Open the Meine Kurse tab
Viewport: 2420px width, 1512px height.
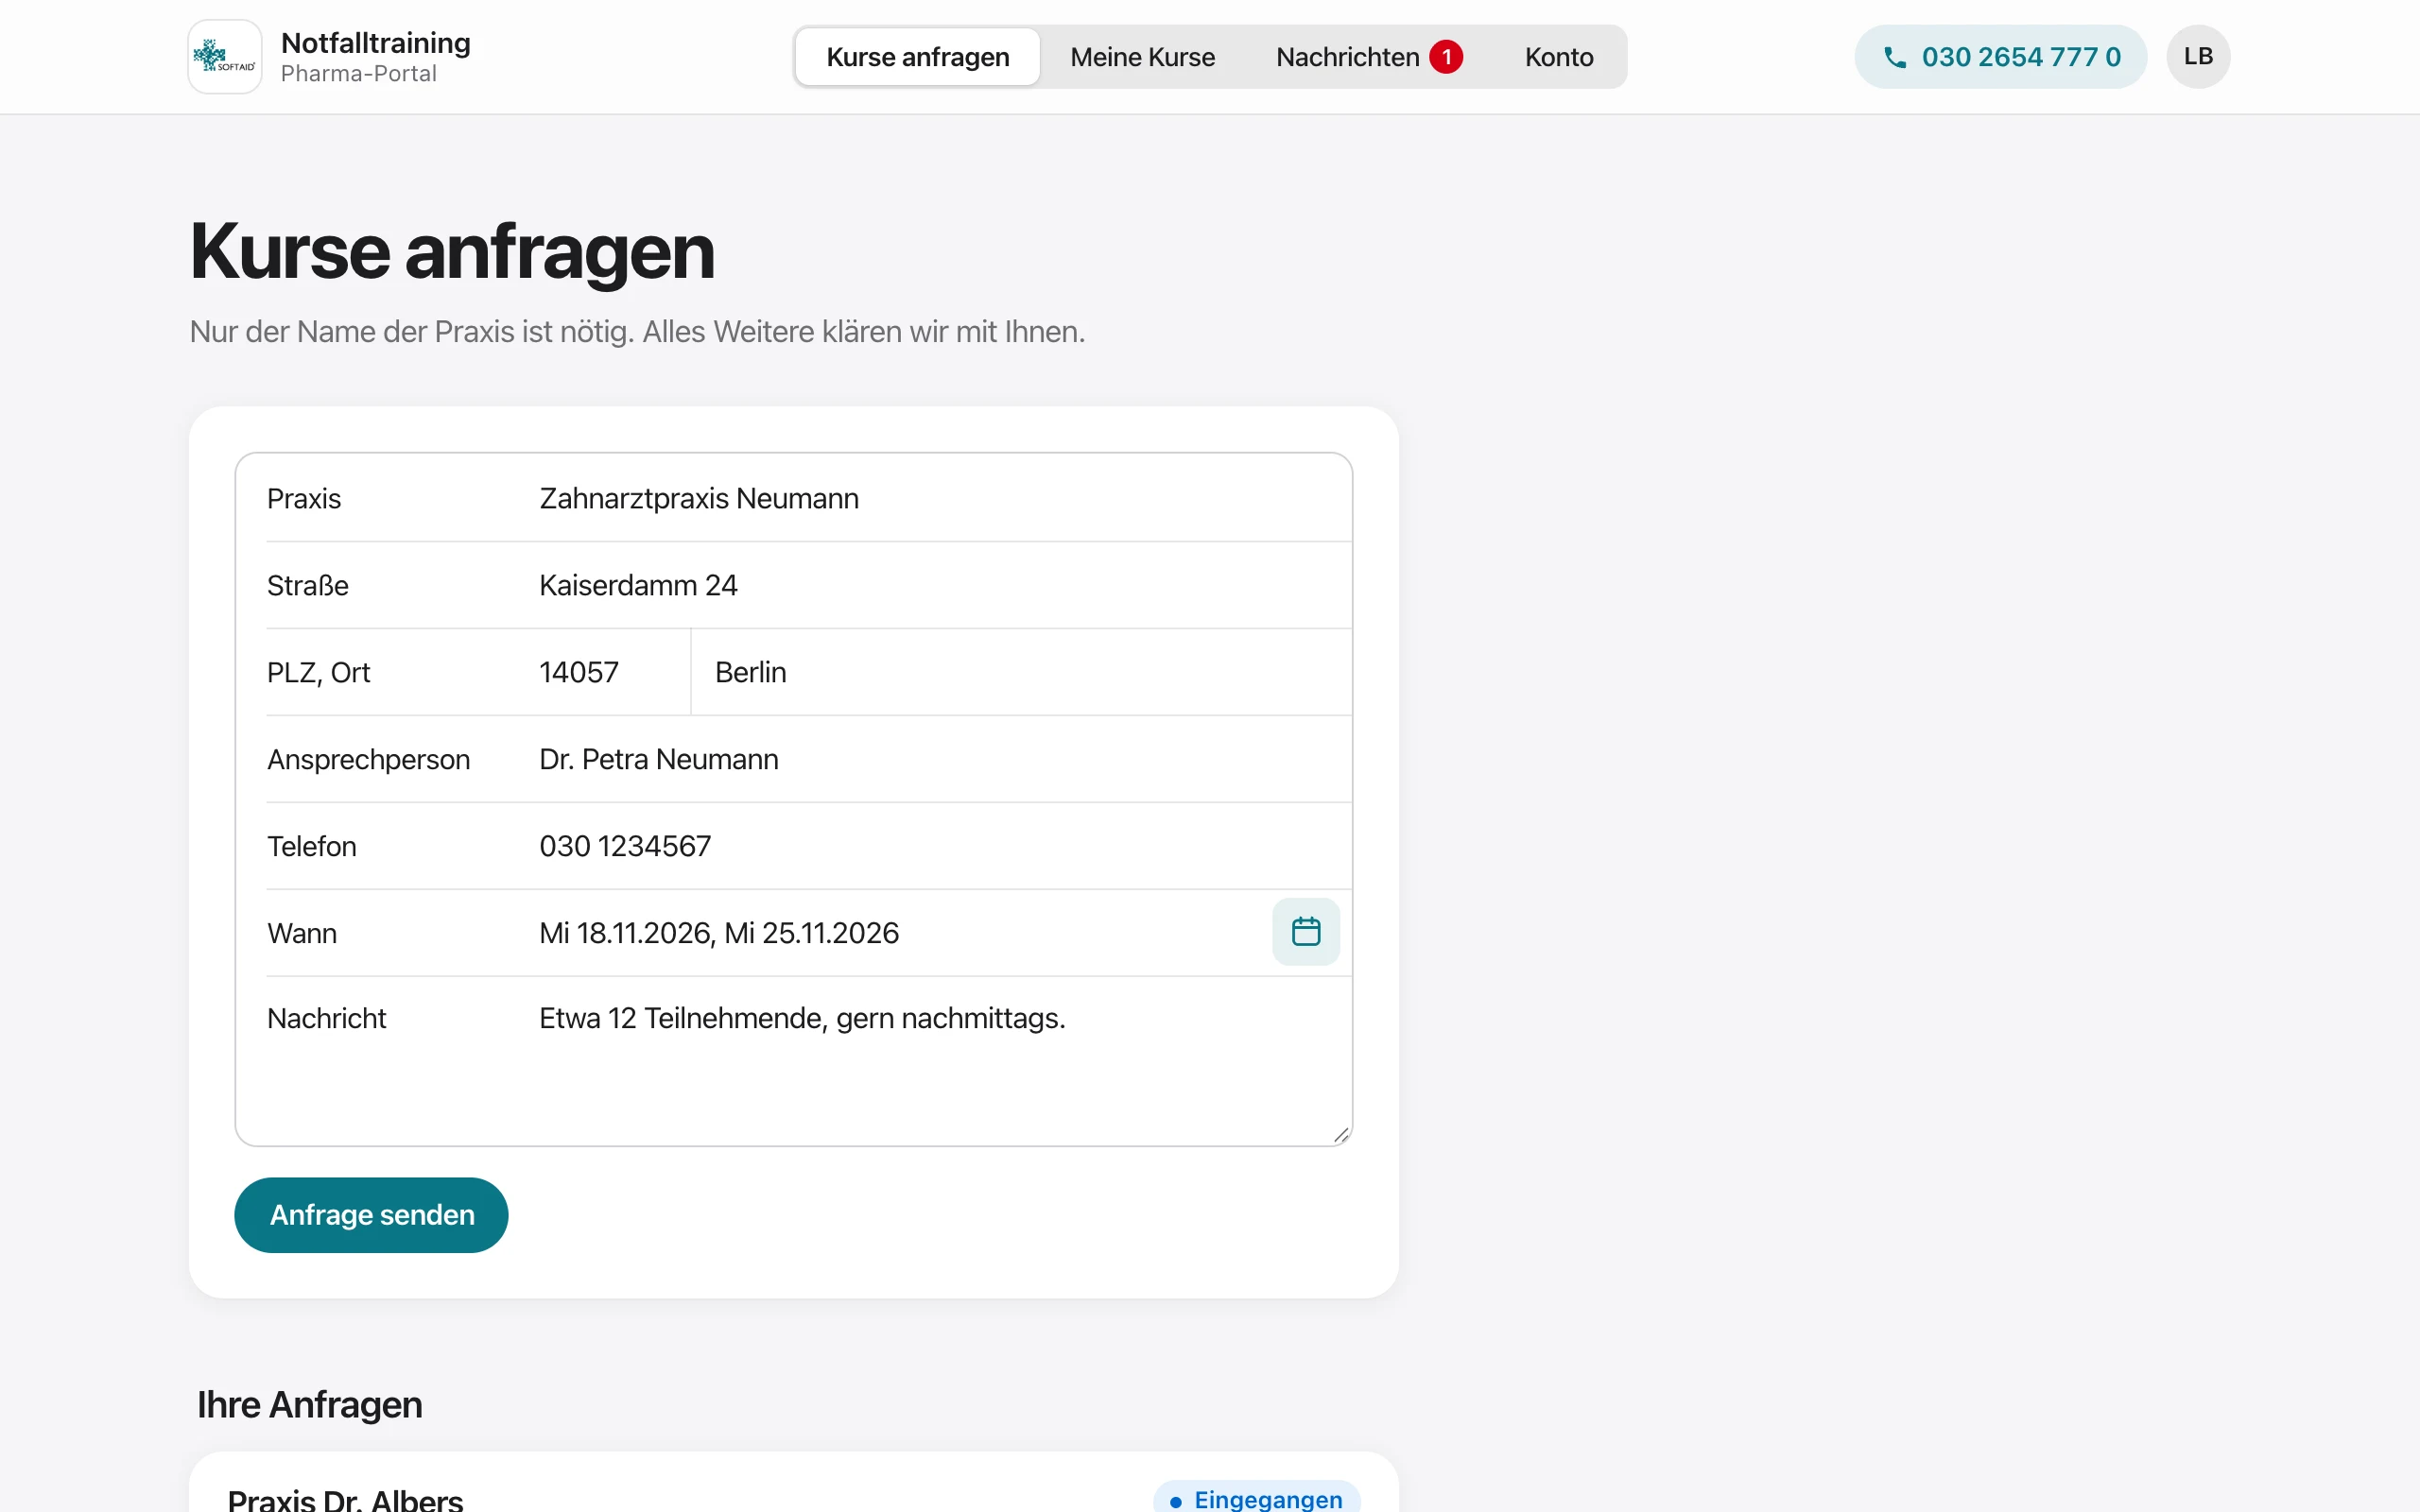[x=1142, y=57]
